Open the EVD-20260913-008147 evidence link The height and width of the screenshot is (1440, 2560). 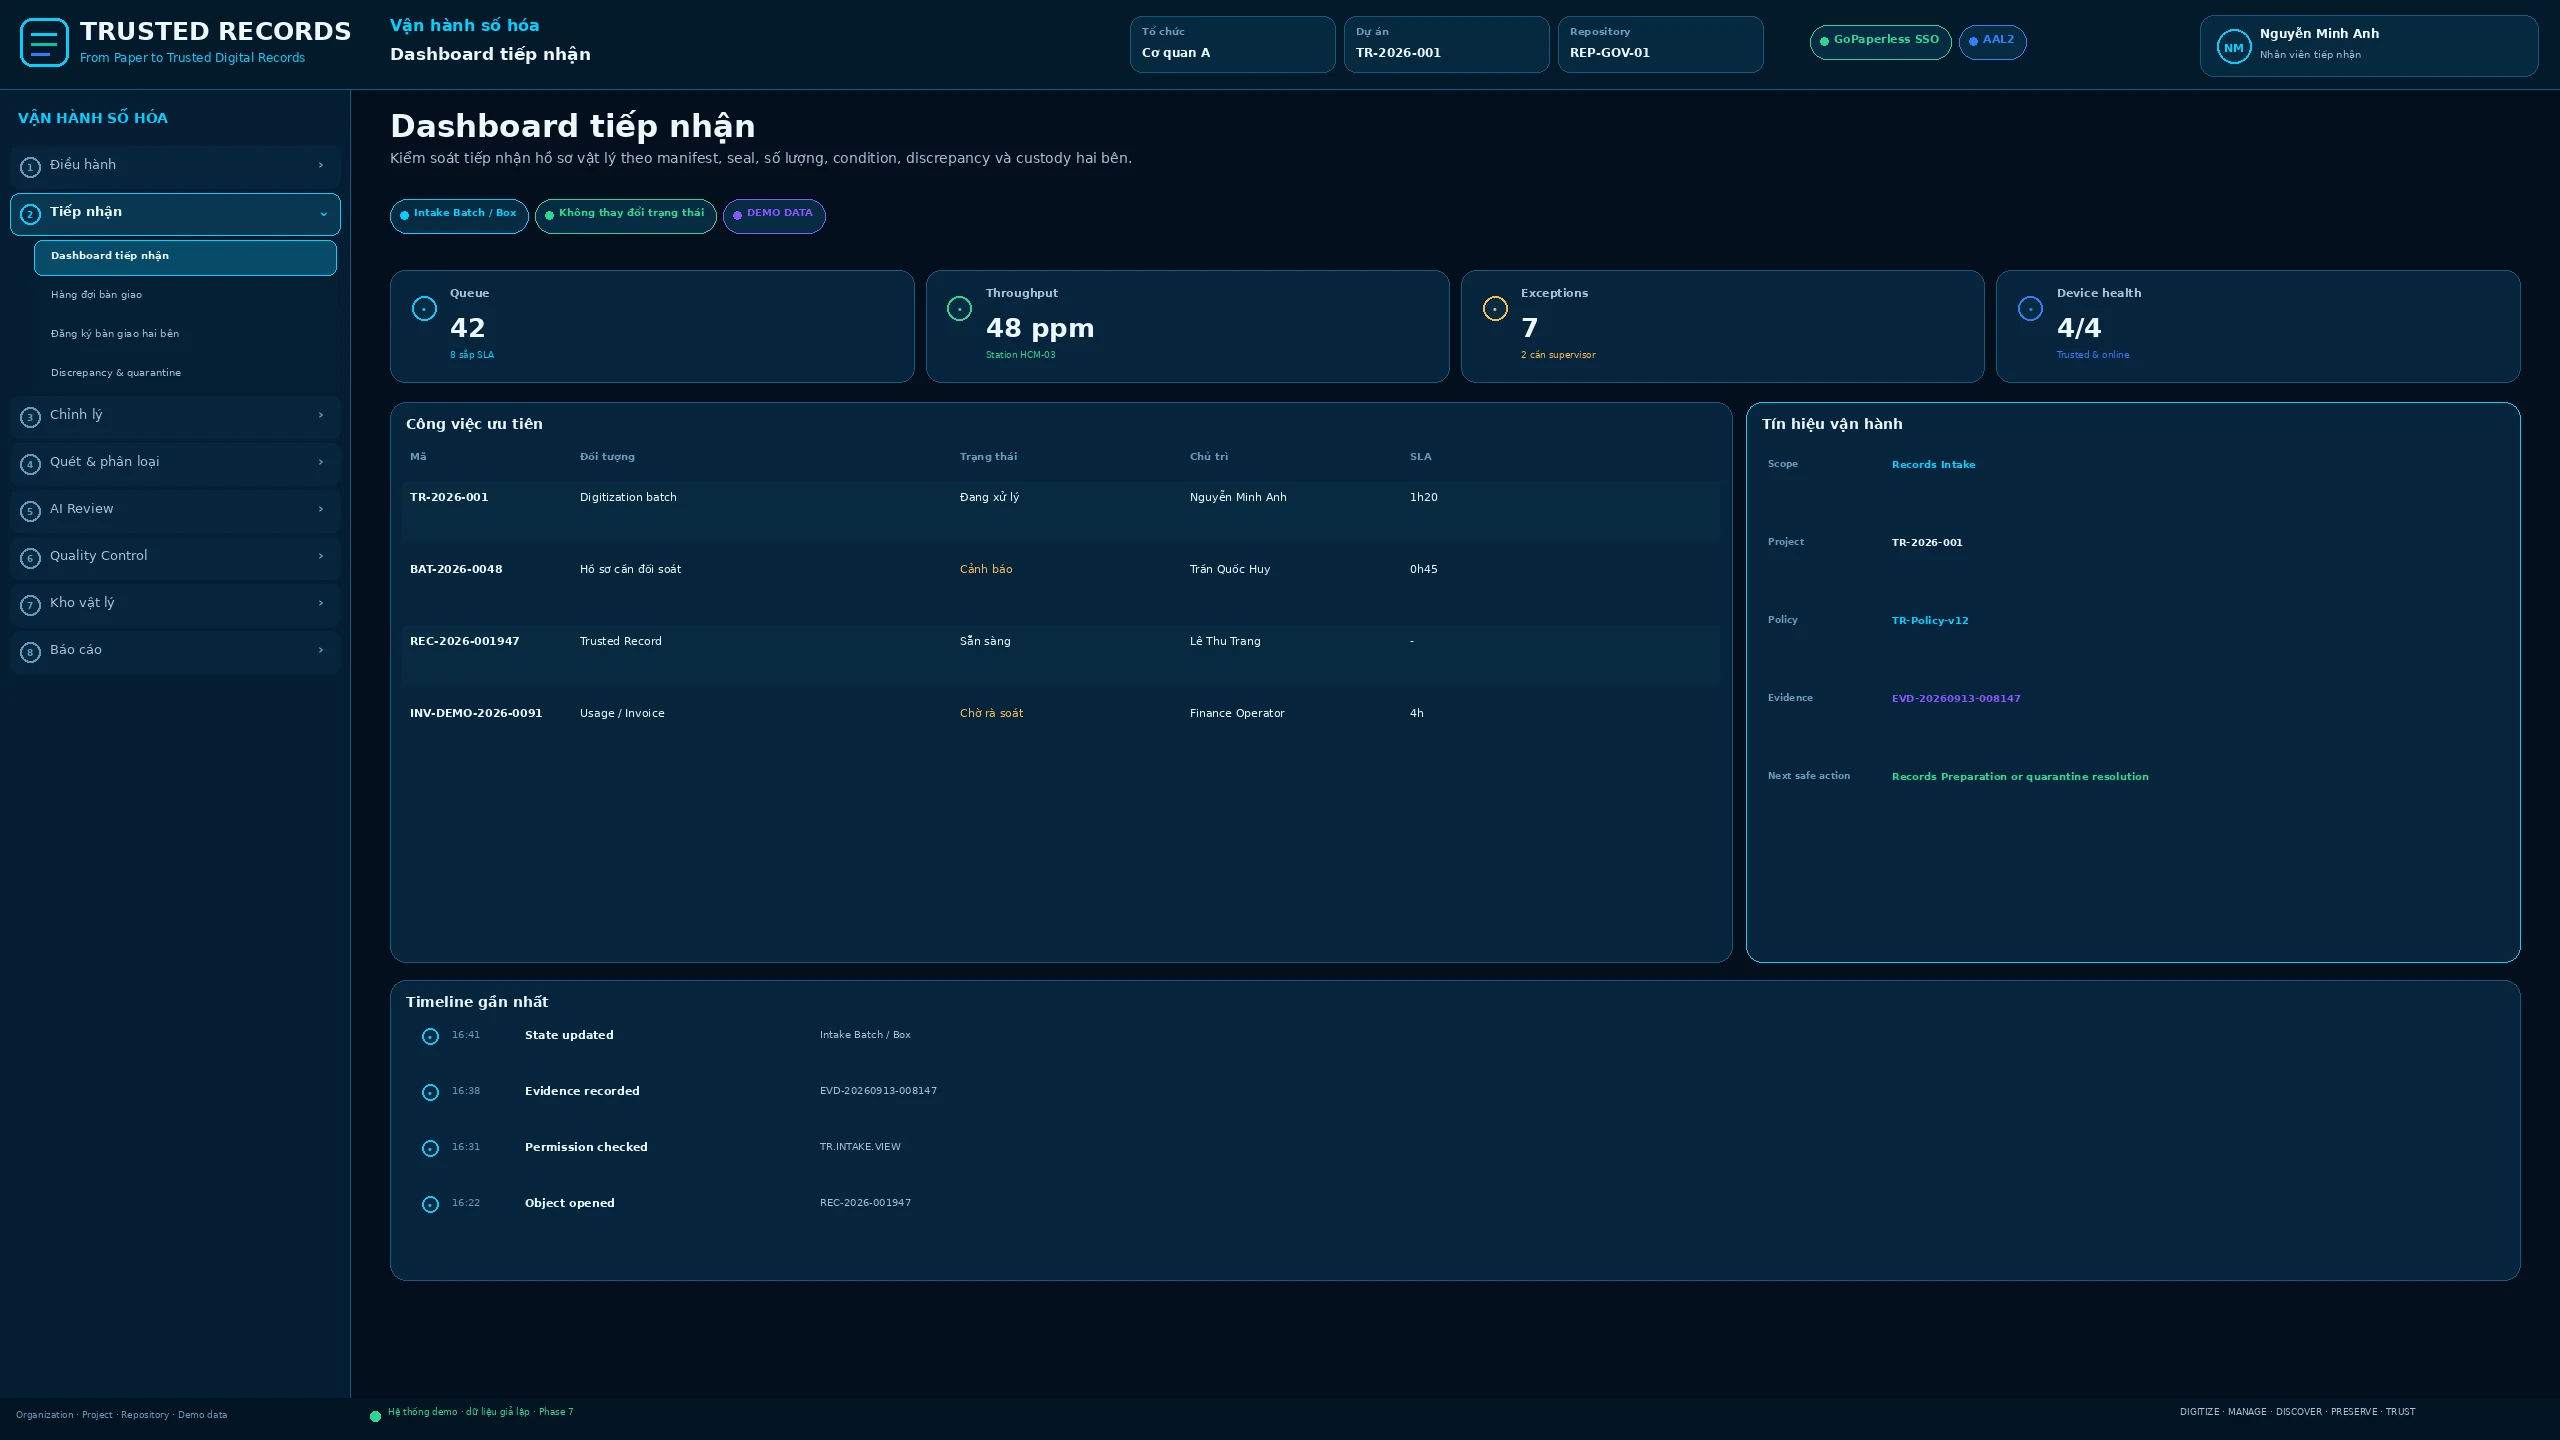click(1955, 699)
